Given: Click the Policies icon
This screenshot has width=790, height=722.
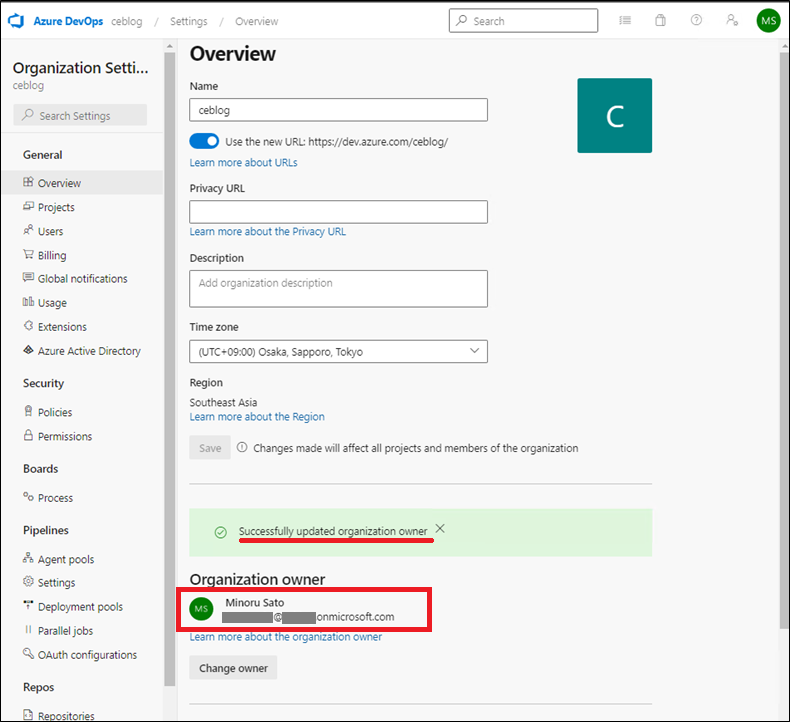Looking at the screenshot, I should coord(28,411).
